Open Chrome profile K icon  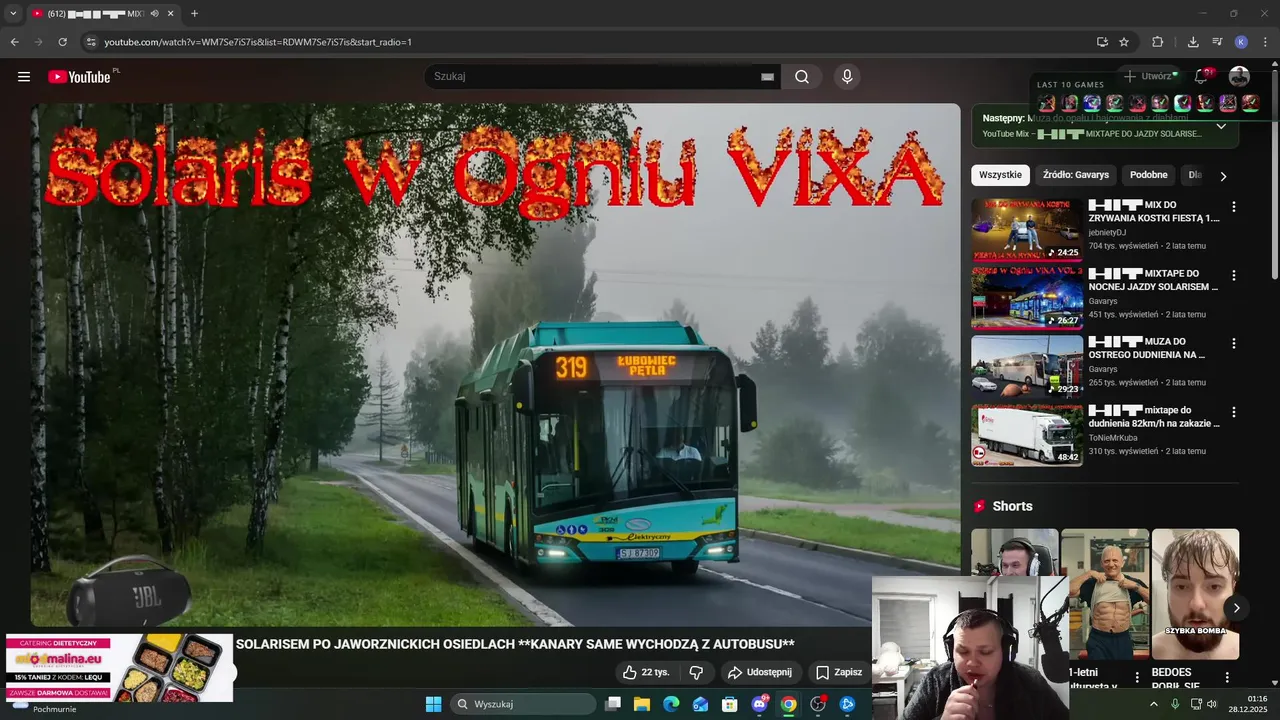(x=1241, y=42)
